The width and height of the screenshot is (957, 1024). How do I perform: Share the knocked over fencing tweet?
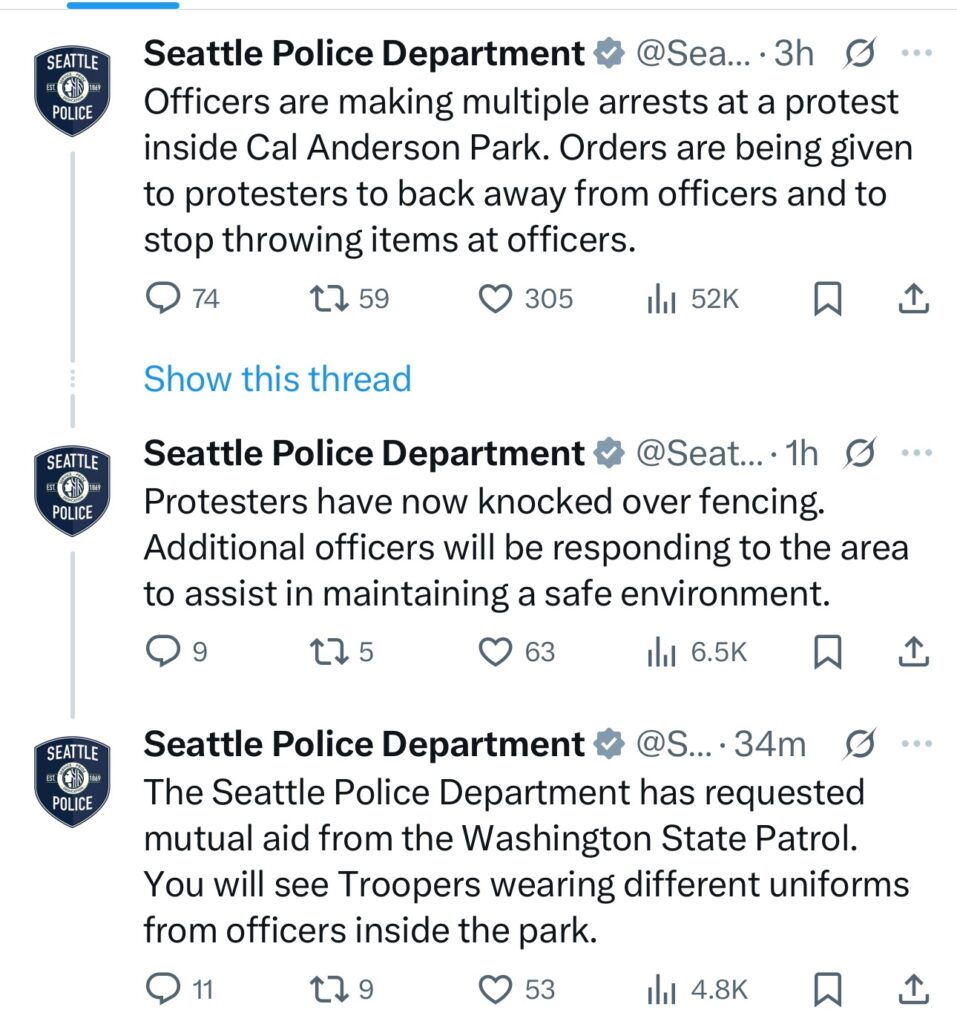tap(913, 652)
